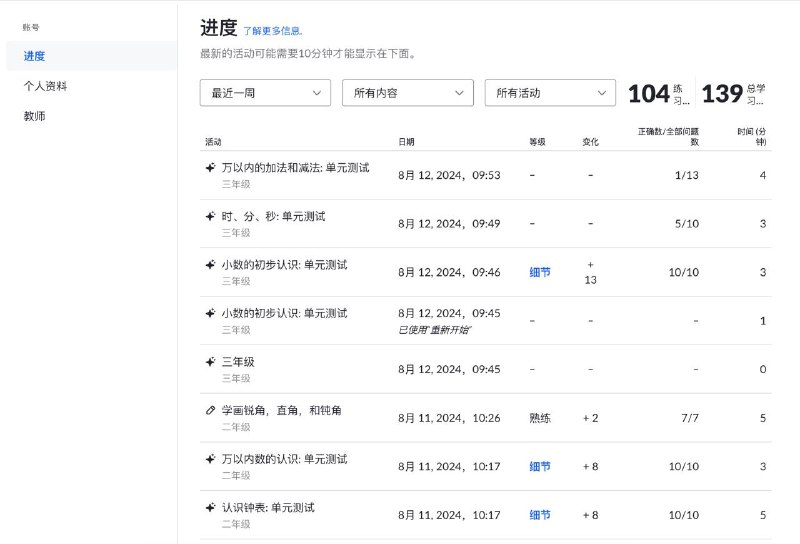Click pencil icon beside 学画锐角，直角，和钝角
This screenshot has width=800, height=544.
(x=210, y=411)
